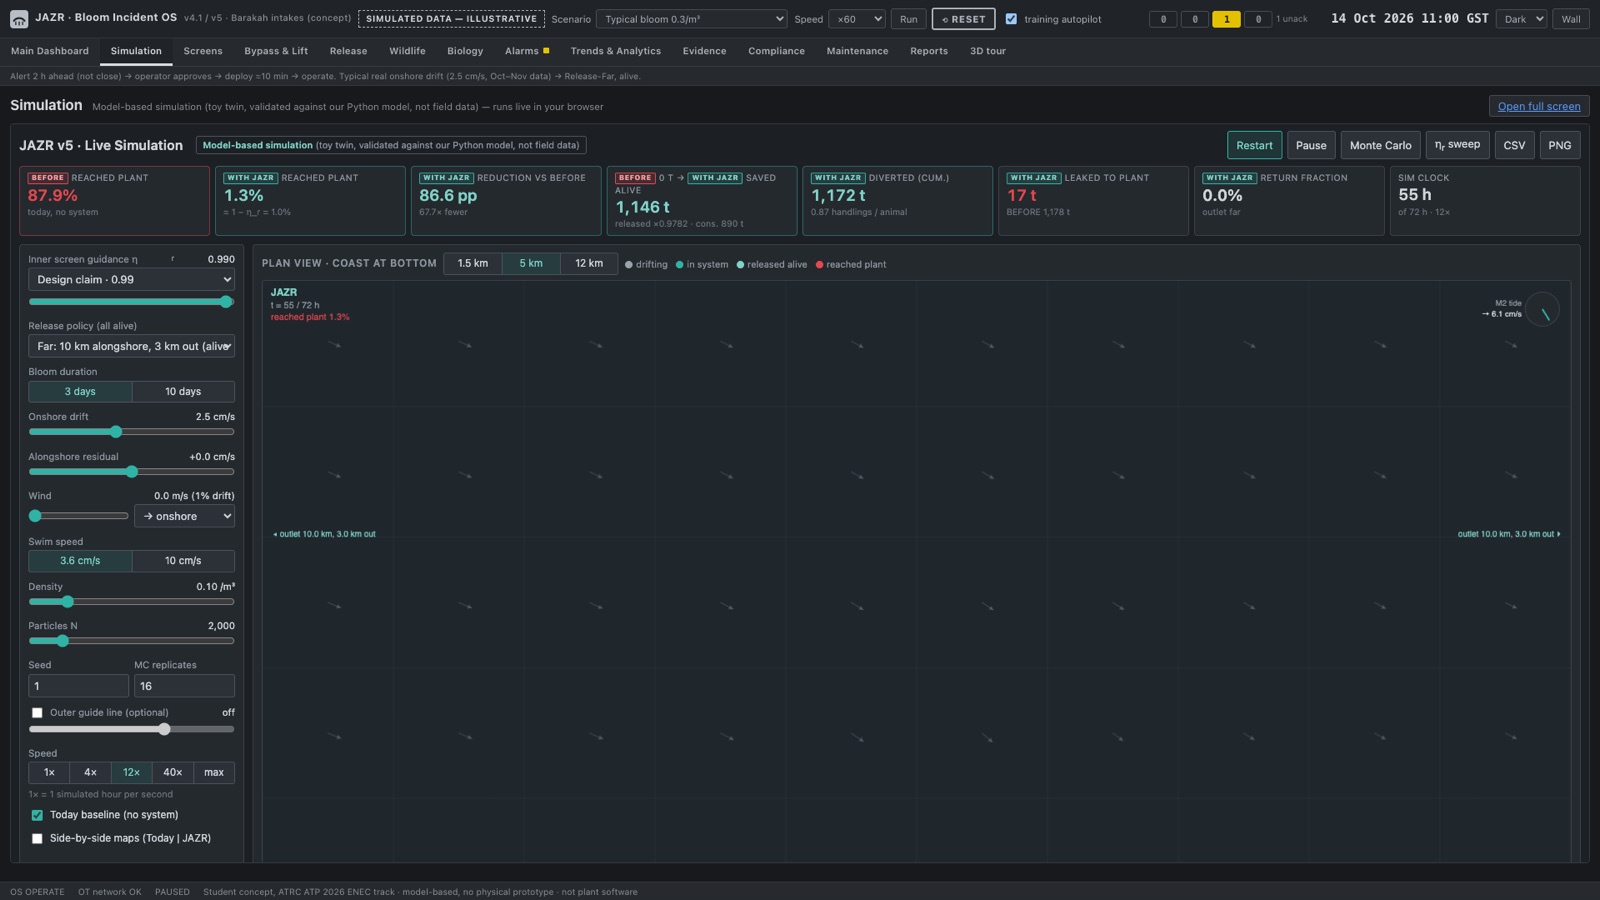
Task: Click the Inner screen guidance slider handle
Action: (227, 302)
